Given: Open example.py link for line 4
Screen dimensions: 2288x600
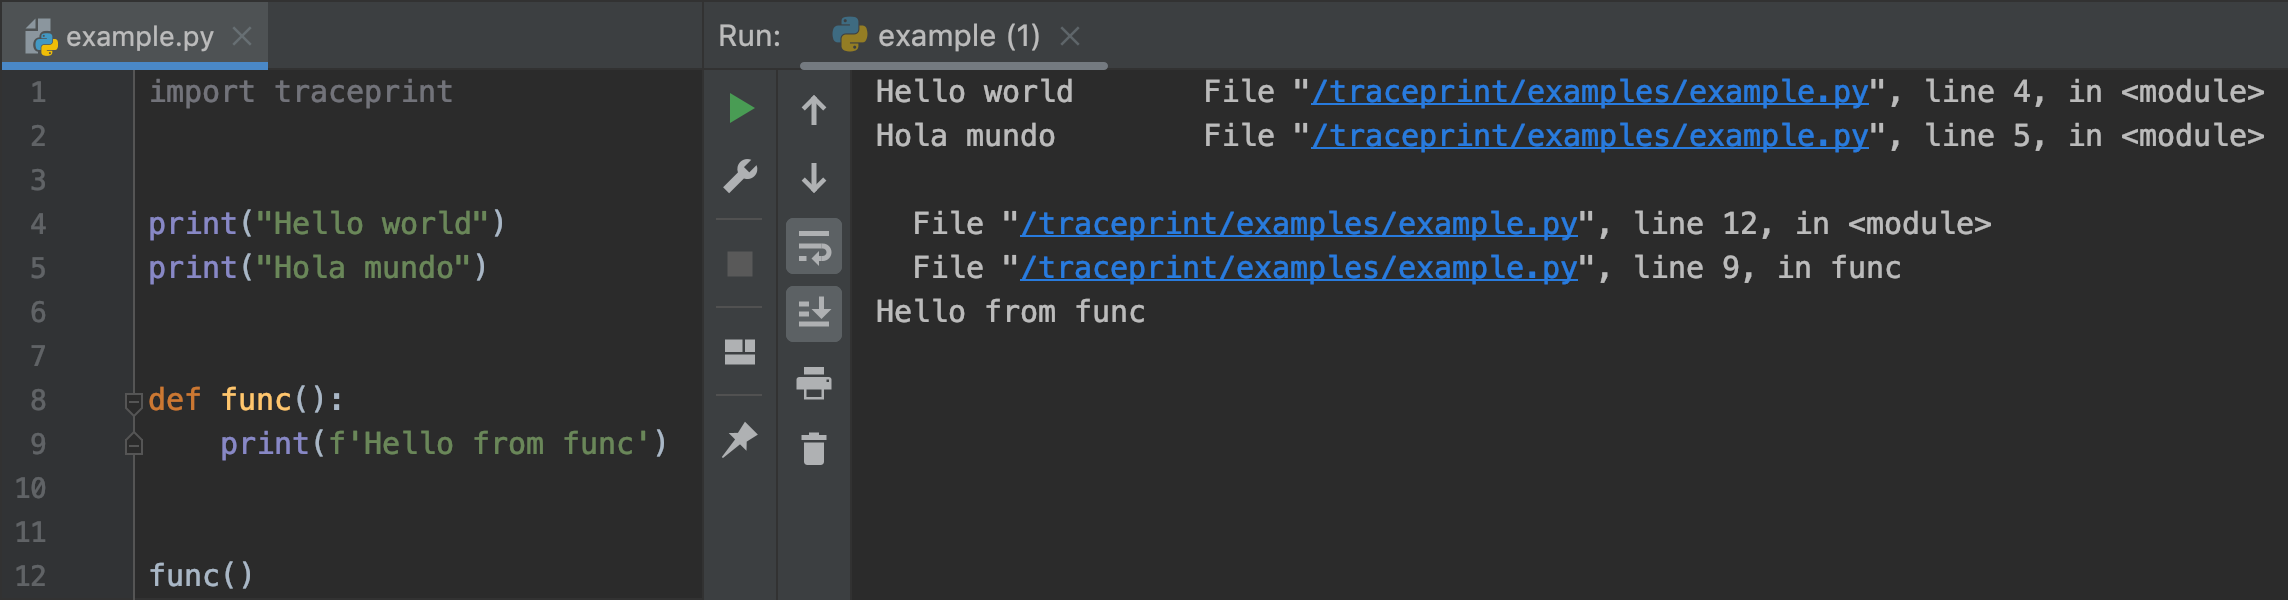Looking at the screenshot, I should click(x=1590, y=92).
